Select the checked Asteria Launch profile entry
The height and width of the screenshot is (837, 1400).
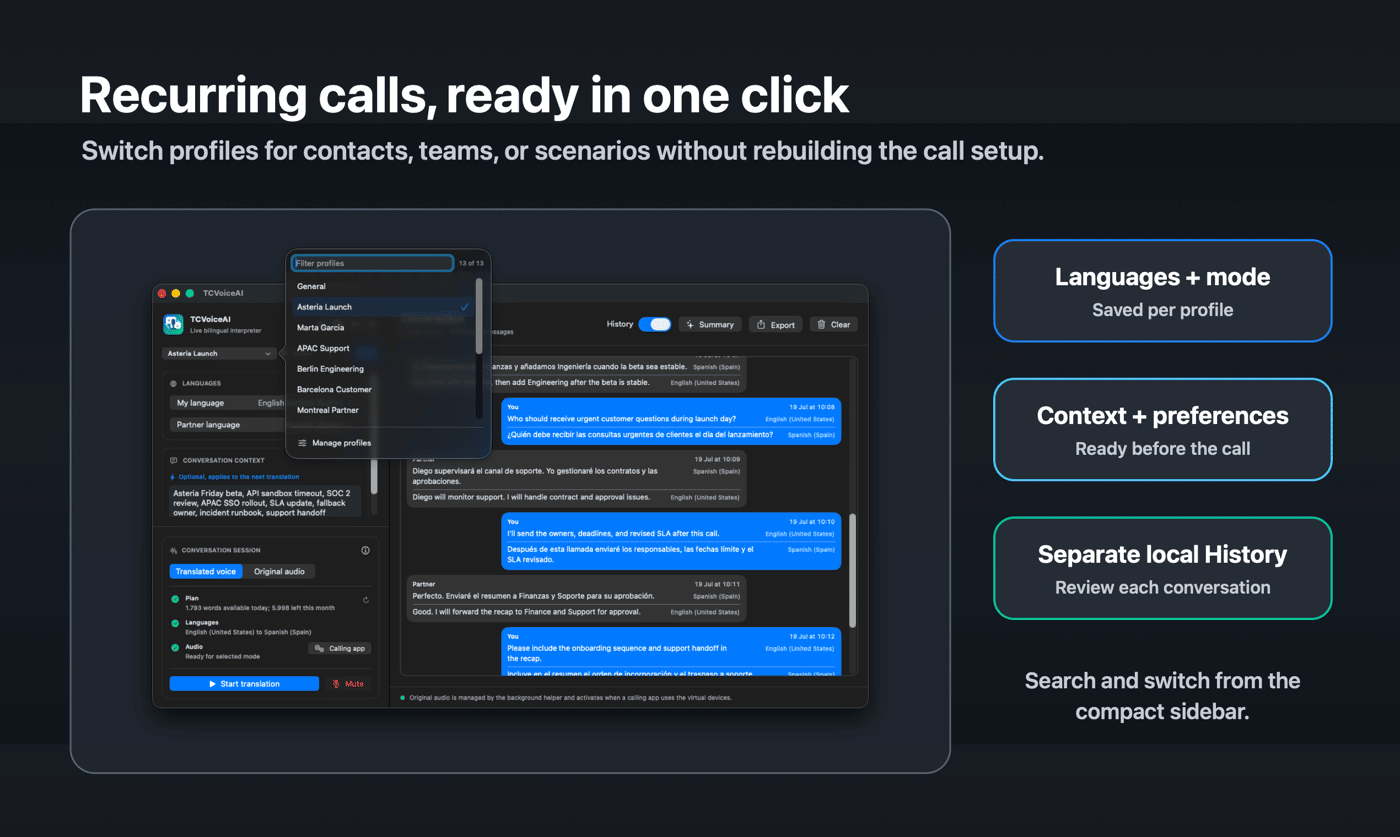pyautogui.click(x=385, y=307)
